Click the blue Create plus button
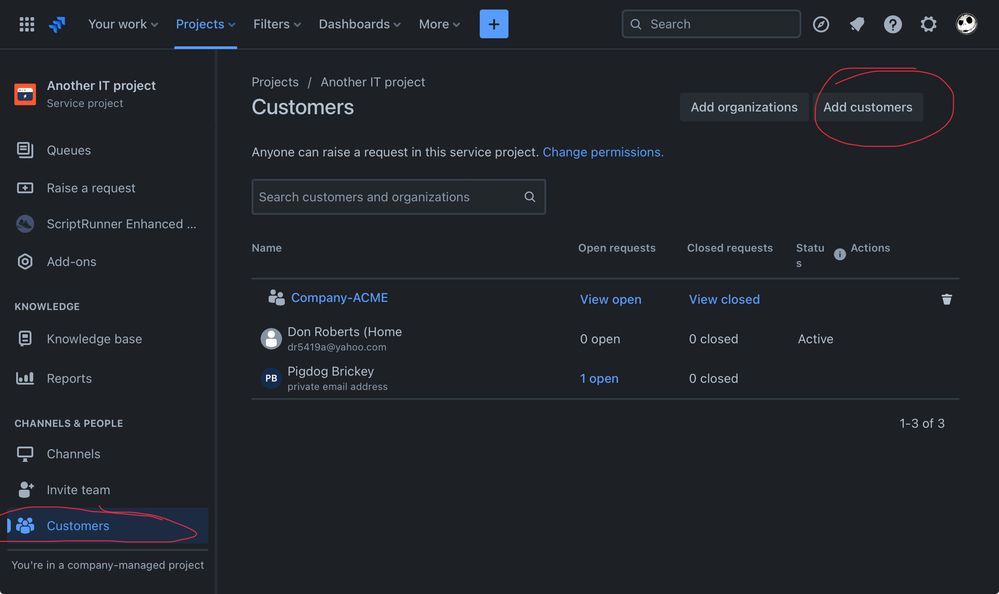Viewport: 999px width, 594px height. 494,24
